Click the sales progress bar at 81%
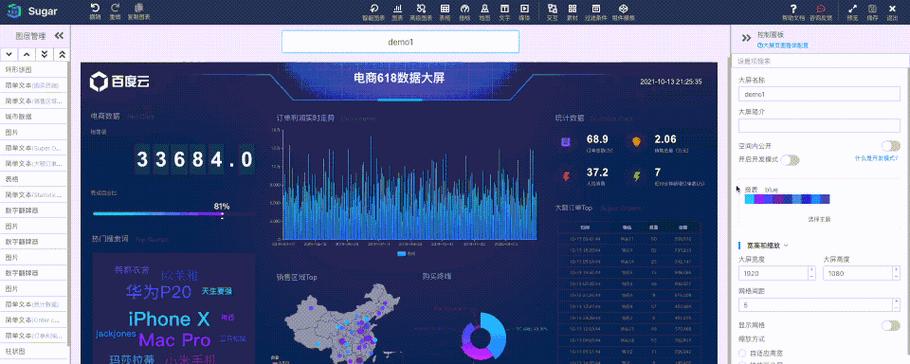The width and height of the screenshot is (910, 364). pyautogui.click(x=173, y=214)
